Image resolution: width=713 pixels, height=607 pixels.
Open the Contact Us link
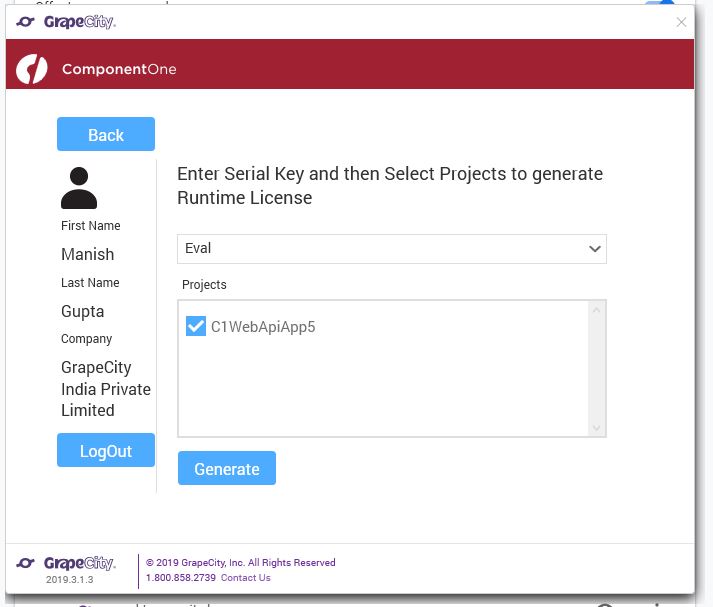point(246,577)
